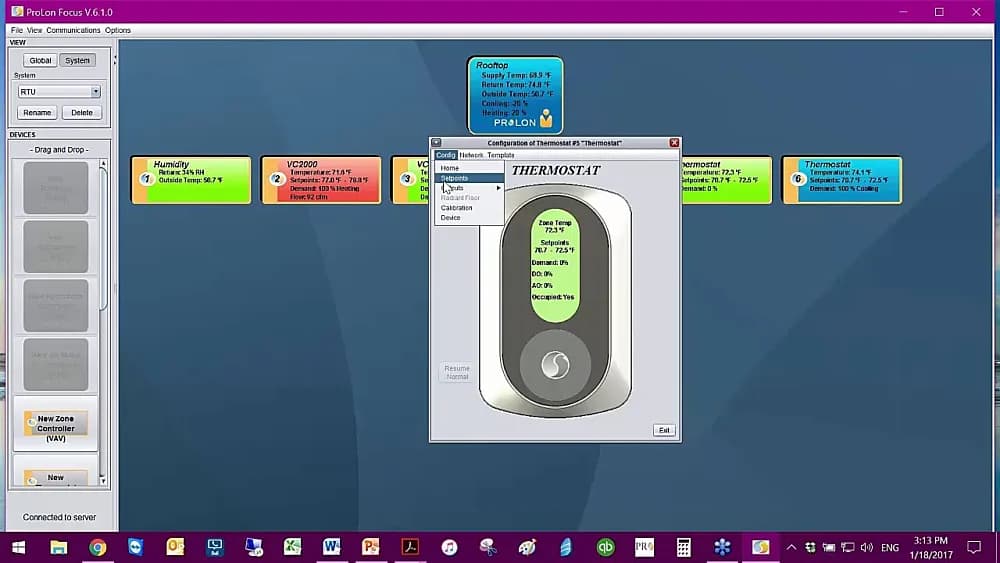This screenshot has width=1000, height=563.
Task: Open Windows Start menu
Action: [x=18, y=547]
